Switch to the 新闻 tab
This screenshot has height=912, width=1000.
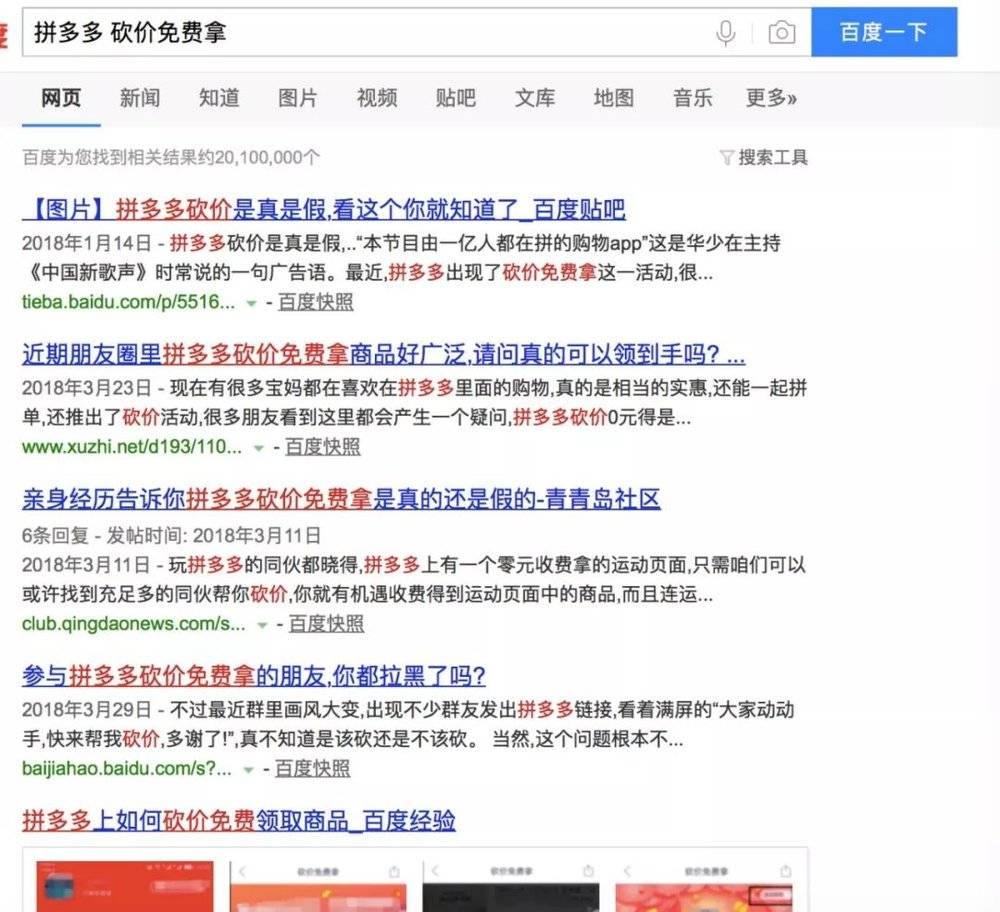[x=140, y=98]
